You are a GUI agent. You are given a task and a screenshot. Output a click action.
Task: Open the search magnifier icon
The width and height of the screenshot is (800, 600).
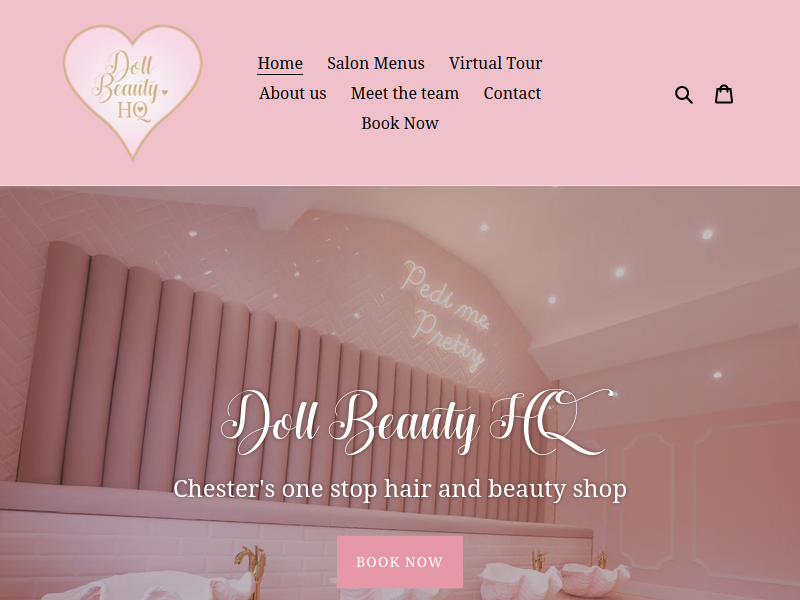click(x=684, y=94)
